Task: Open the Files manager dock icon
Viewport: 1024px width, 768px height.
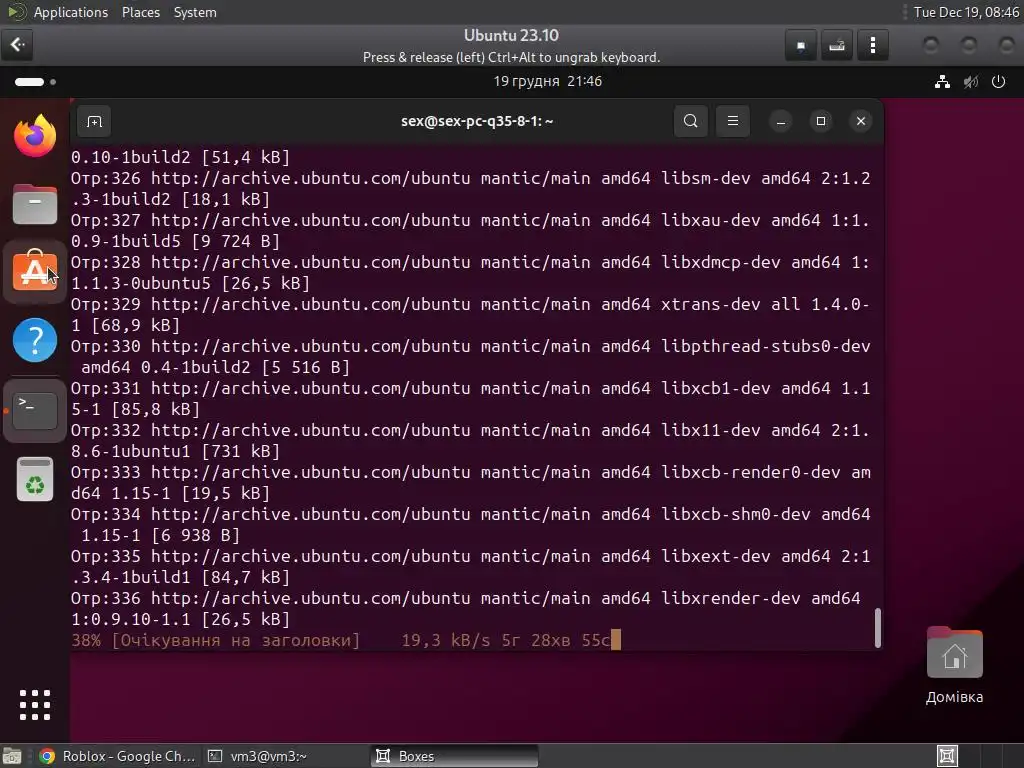Action: point(35,204)
